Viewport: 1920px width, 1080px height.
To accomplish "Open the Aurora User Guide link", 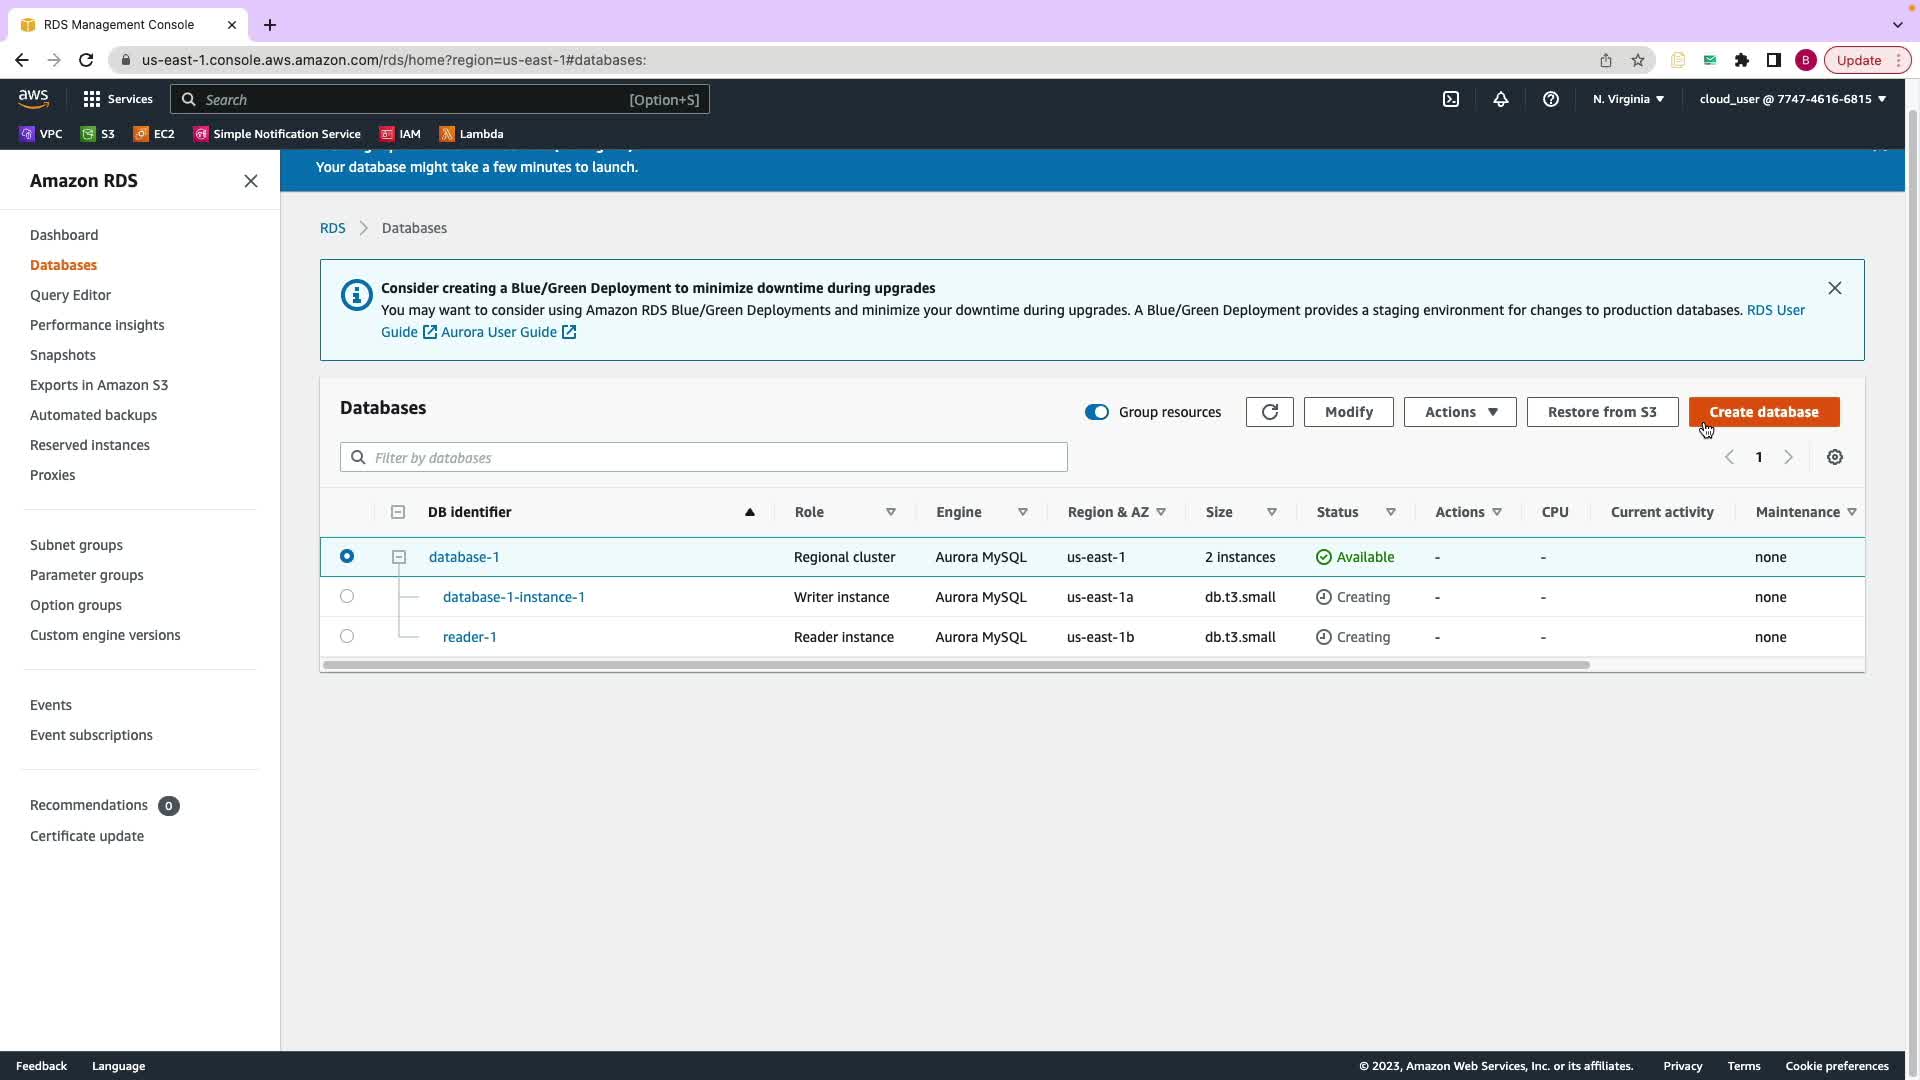I will [x=499, y=332].
